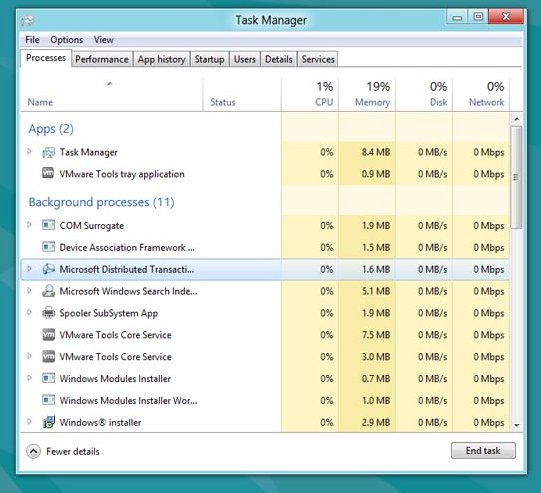Go to the Details tab

click(279, 59)
